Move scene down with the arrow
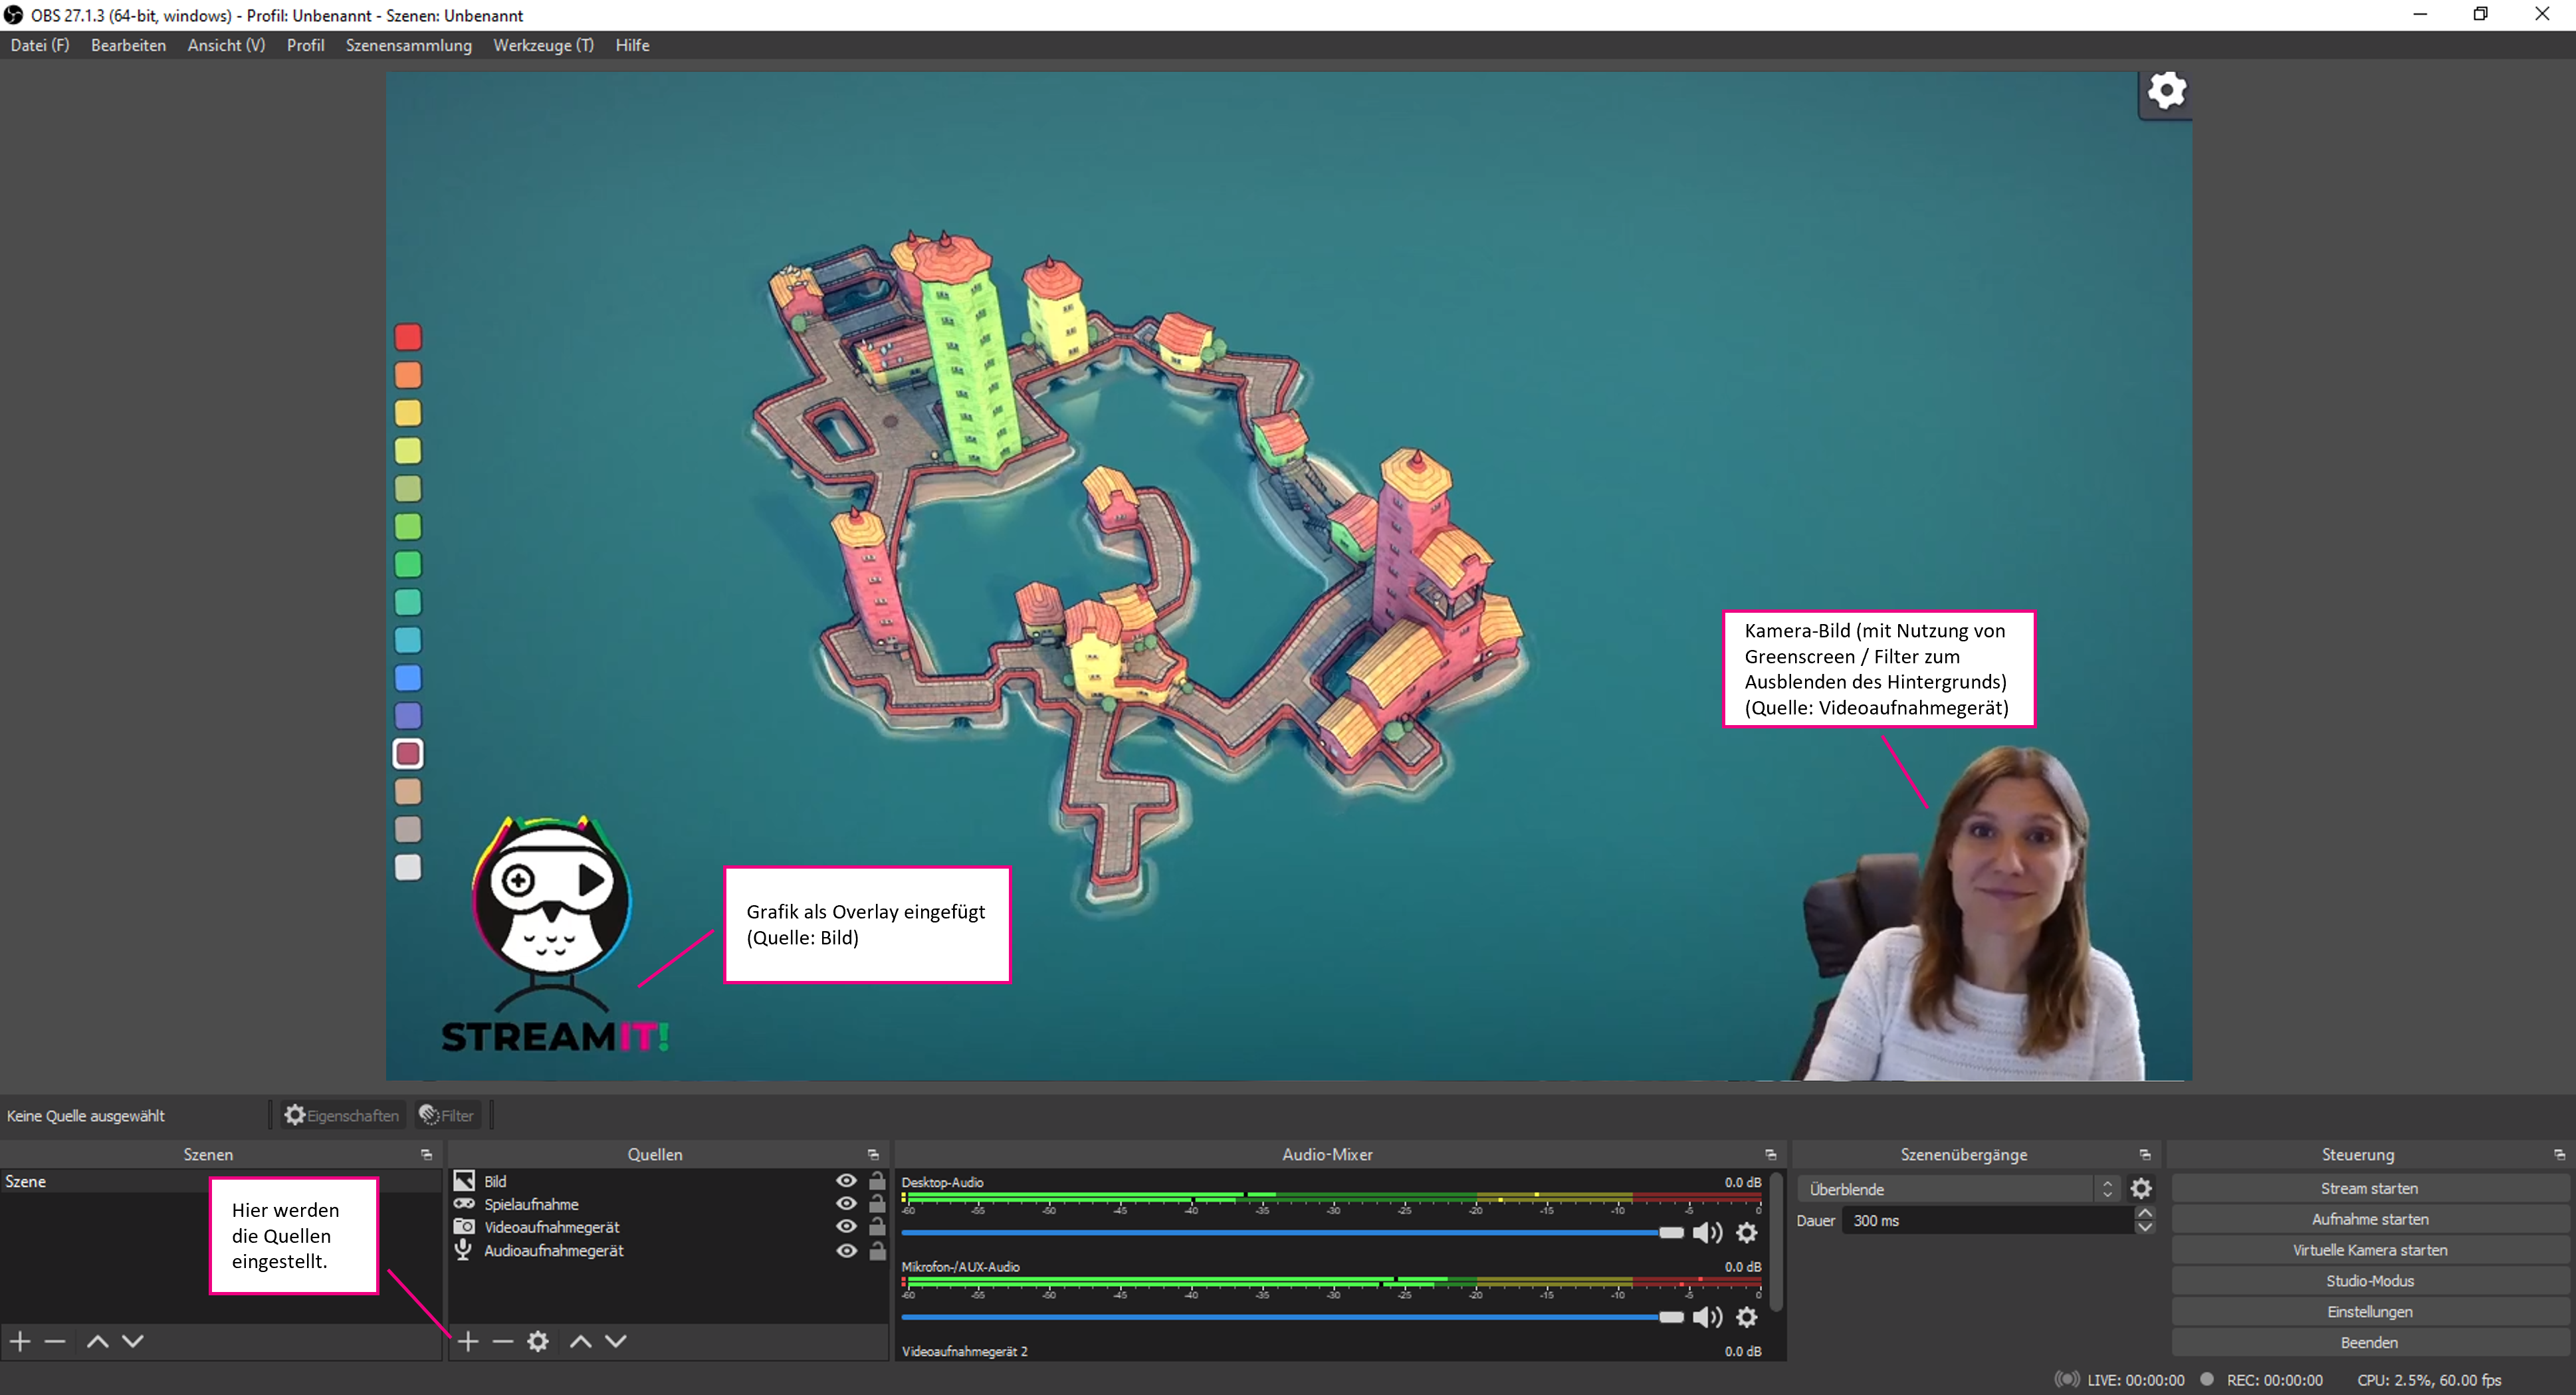This screenshot has height=1395, width=2576. click(x=133, y=1341)
